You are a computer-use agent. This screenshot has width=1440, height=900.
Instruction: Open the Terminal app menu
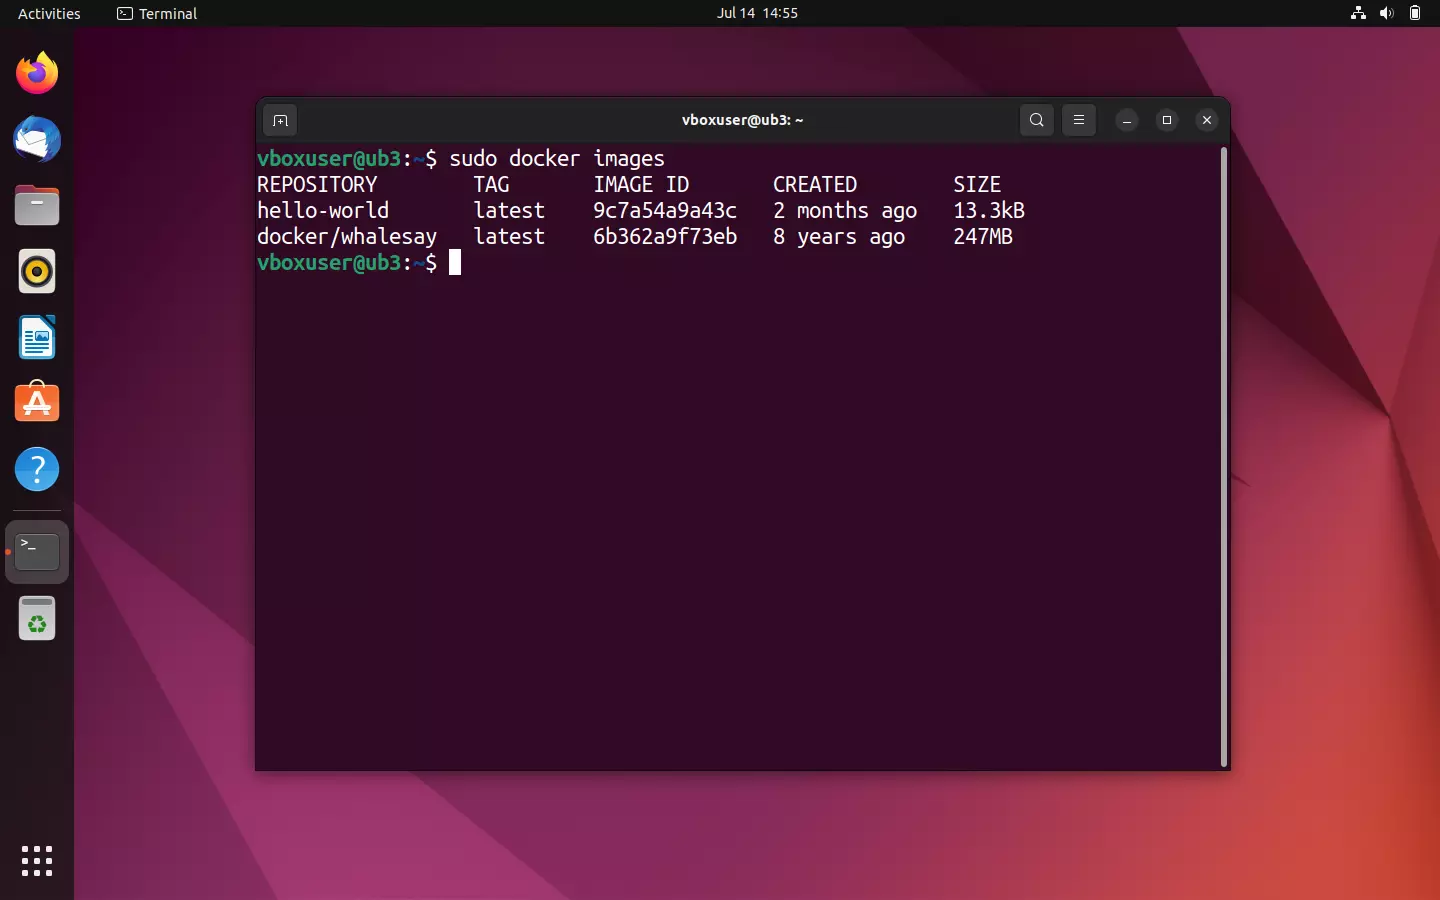[x=156, y=13]
